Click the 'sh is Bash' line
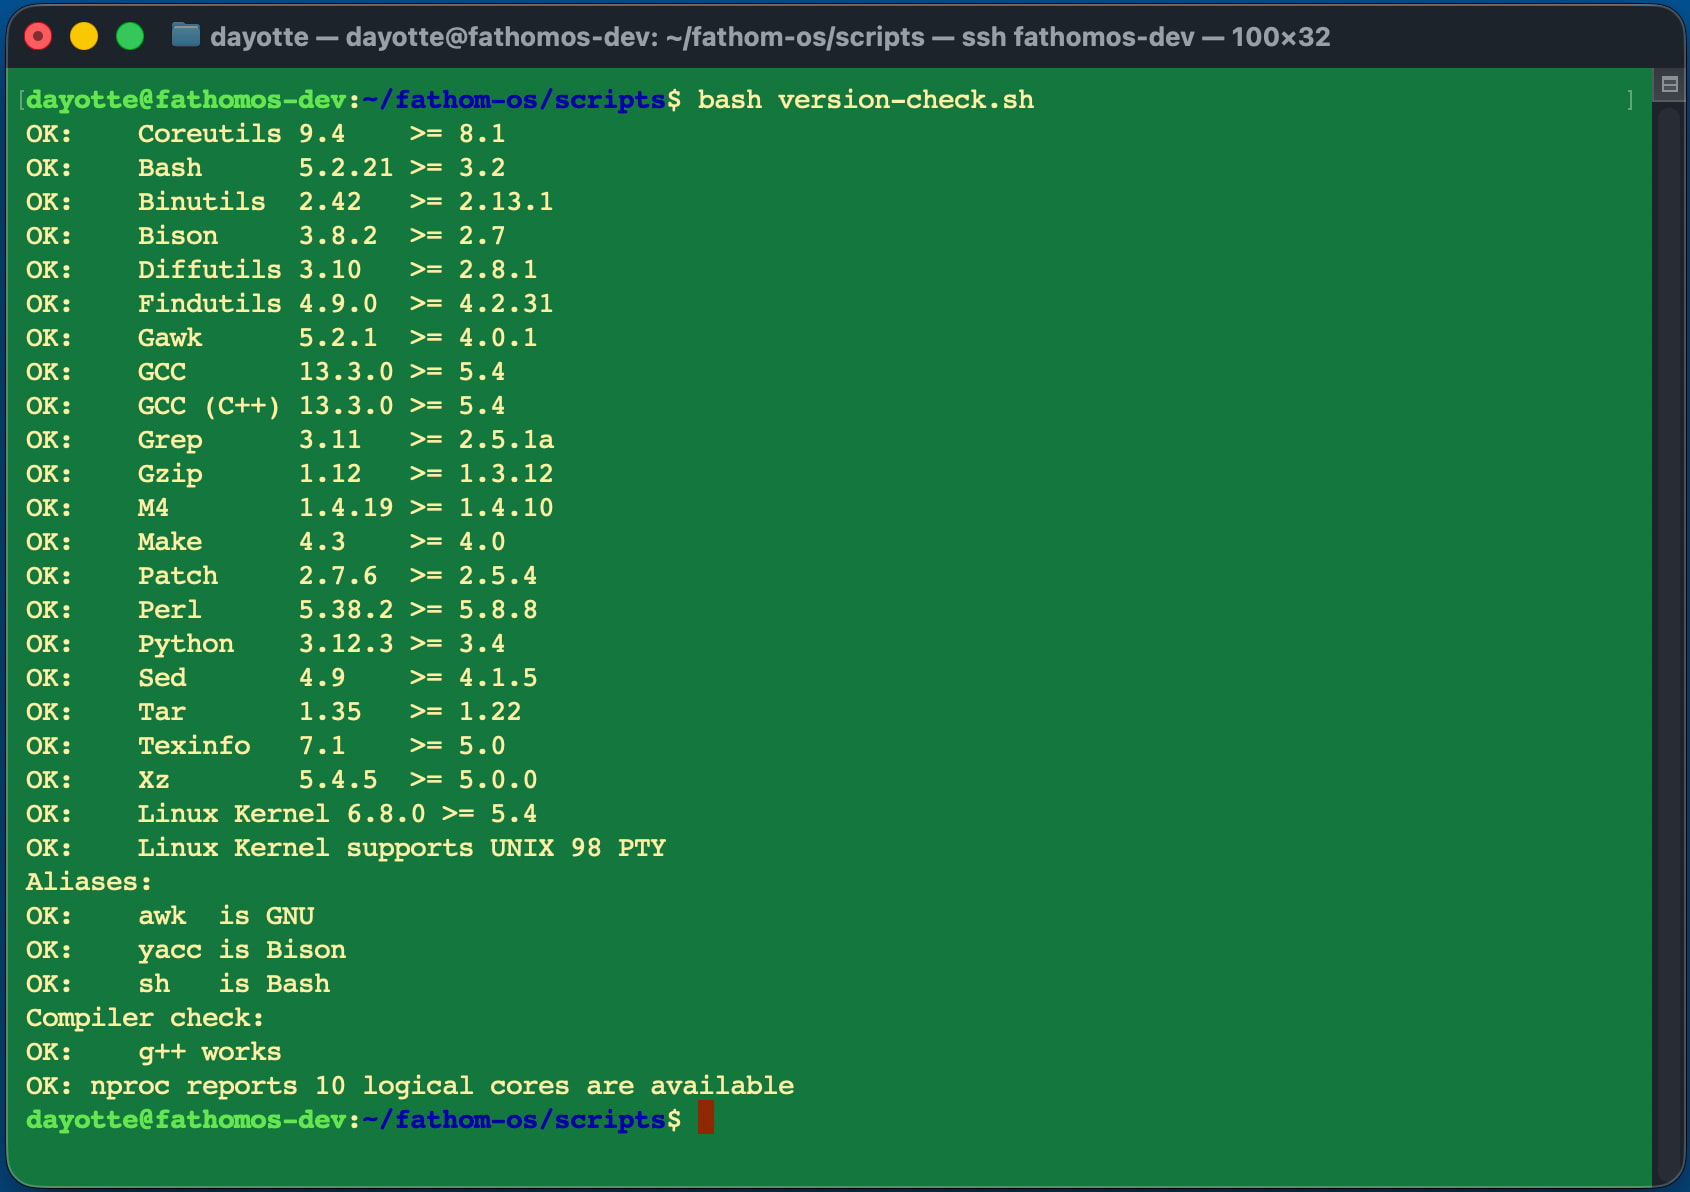 (x=178, y=984)
